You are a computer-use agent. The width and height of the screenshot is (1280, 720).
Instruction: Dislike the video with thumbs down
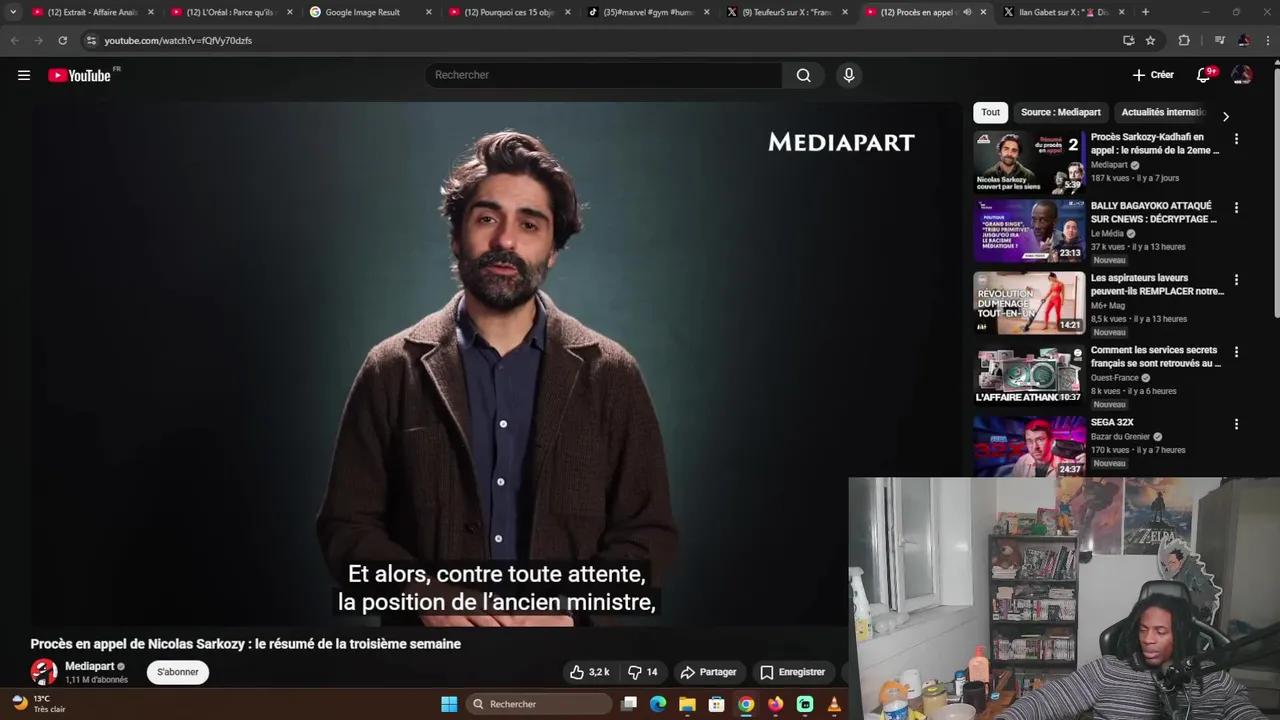click(x=643, y=672)
